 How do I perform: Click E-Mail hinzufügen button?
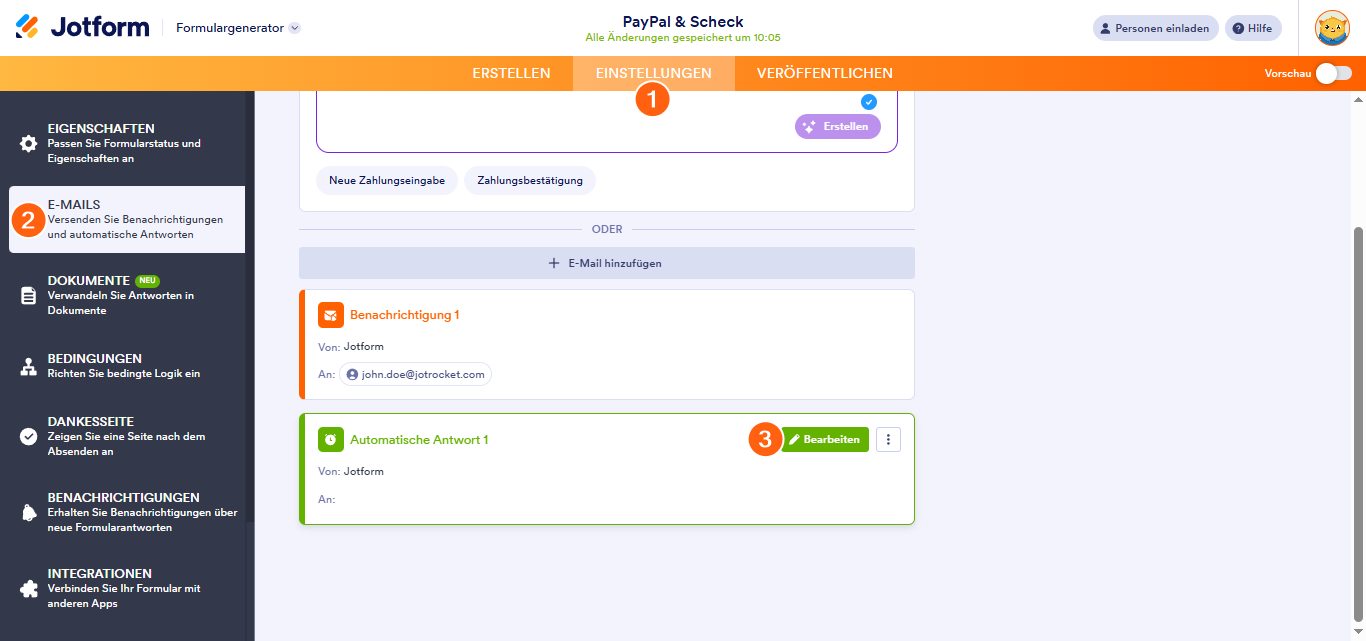[x=606, y=263]
